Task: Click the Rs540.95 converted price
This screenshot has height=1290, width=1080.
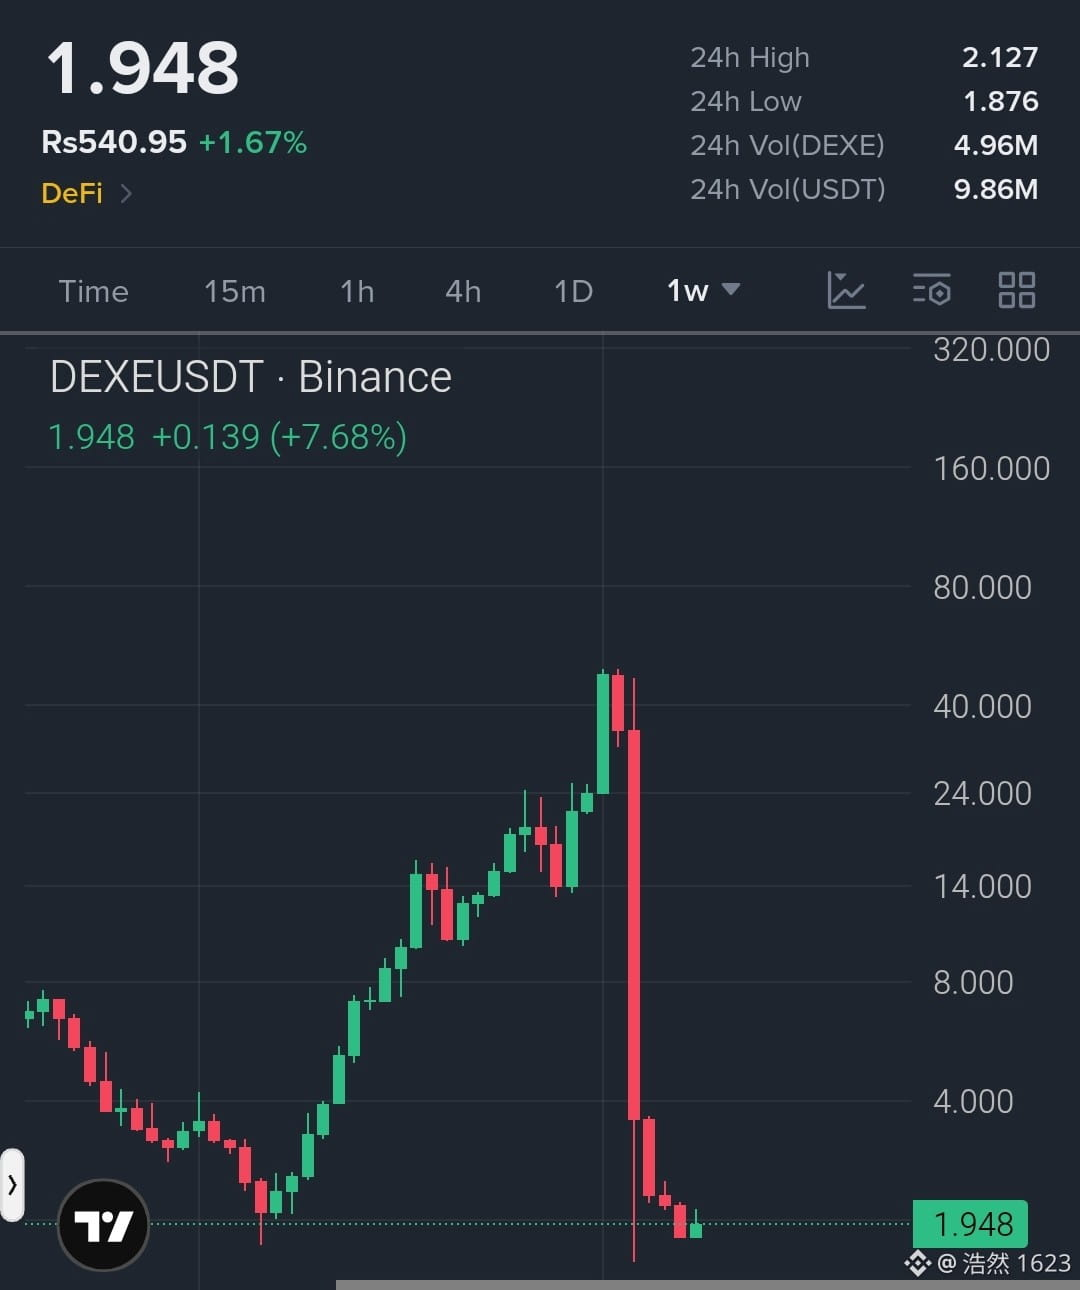Action: point(114,142)
